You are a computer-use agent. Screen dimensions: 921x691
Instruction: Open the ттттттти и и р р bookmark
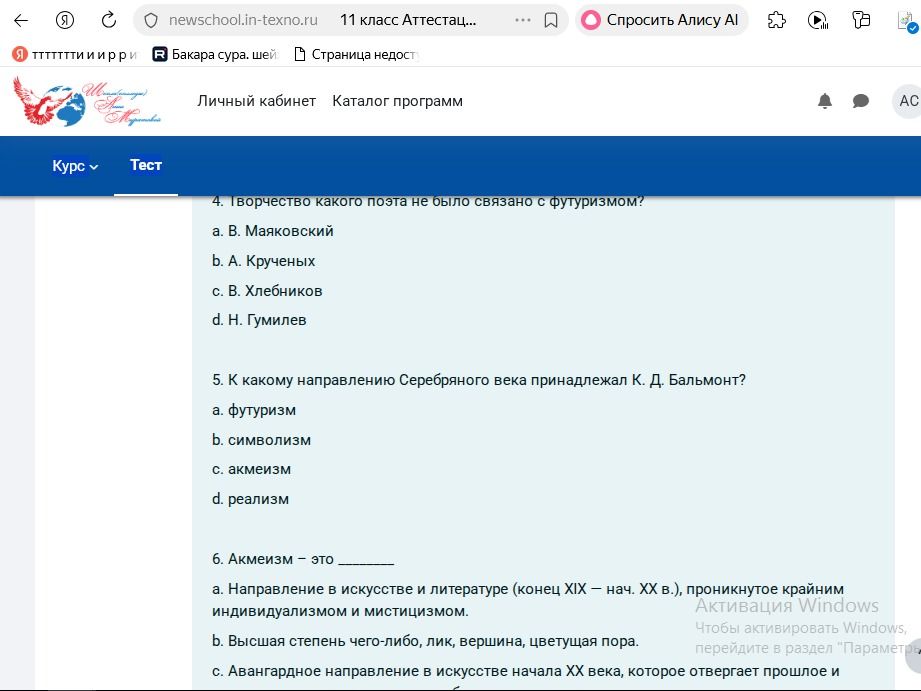(75, 55)
